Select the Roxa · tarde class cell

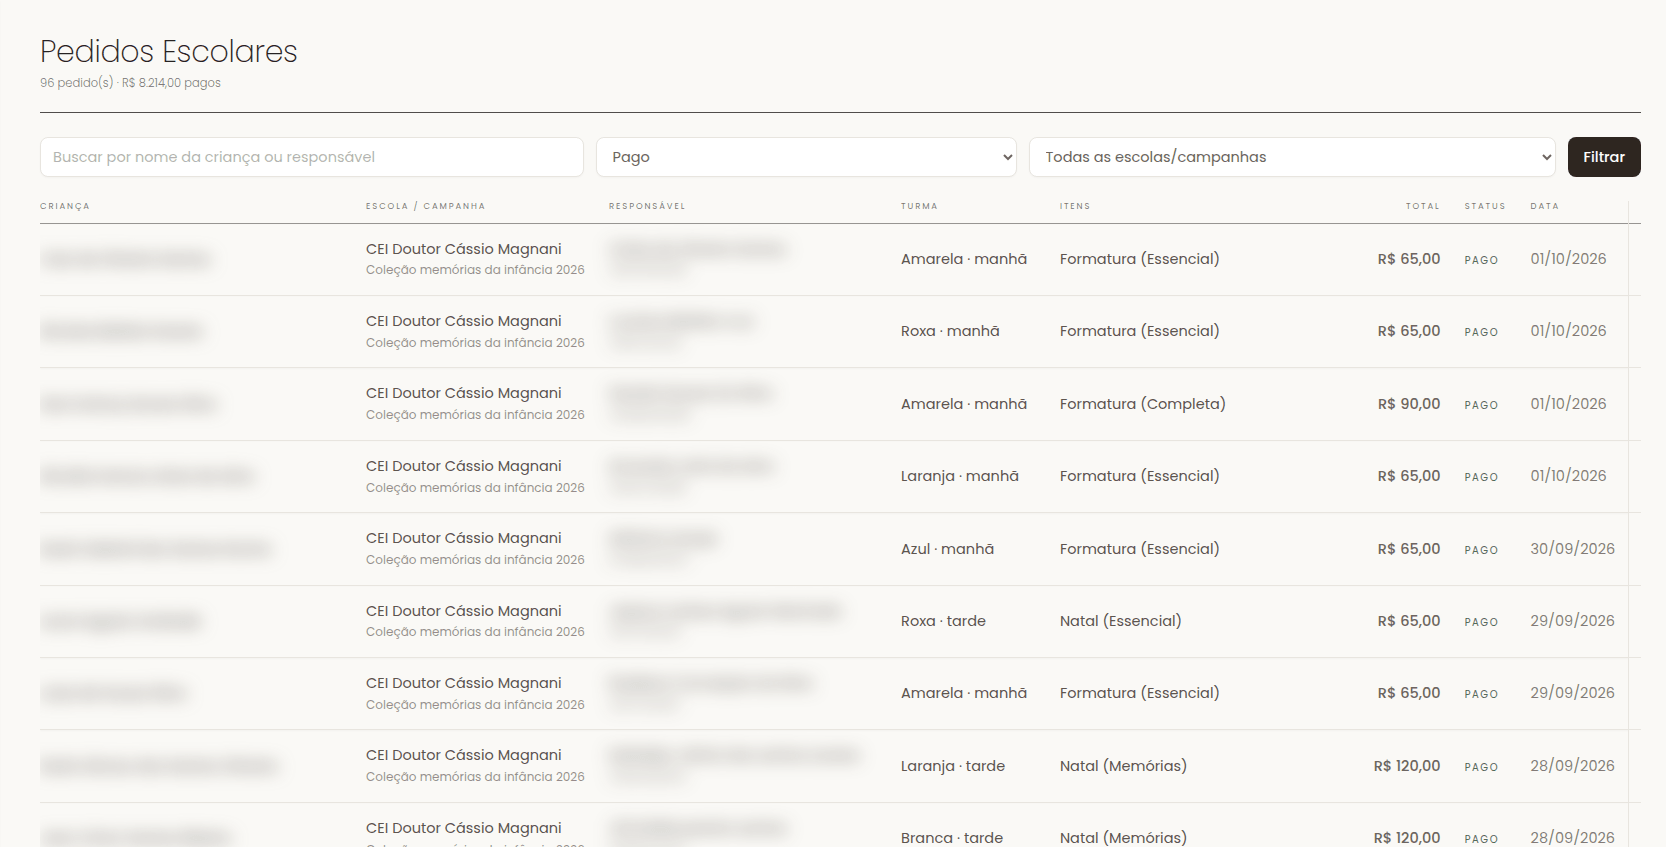[943, 621]
